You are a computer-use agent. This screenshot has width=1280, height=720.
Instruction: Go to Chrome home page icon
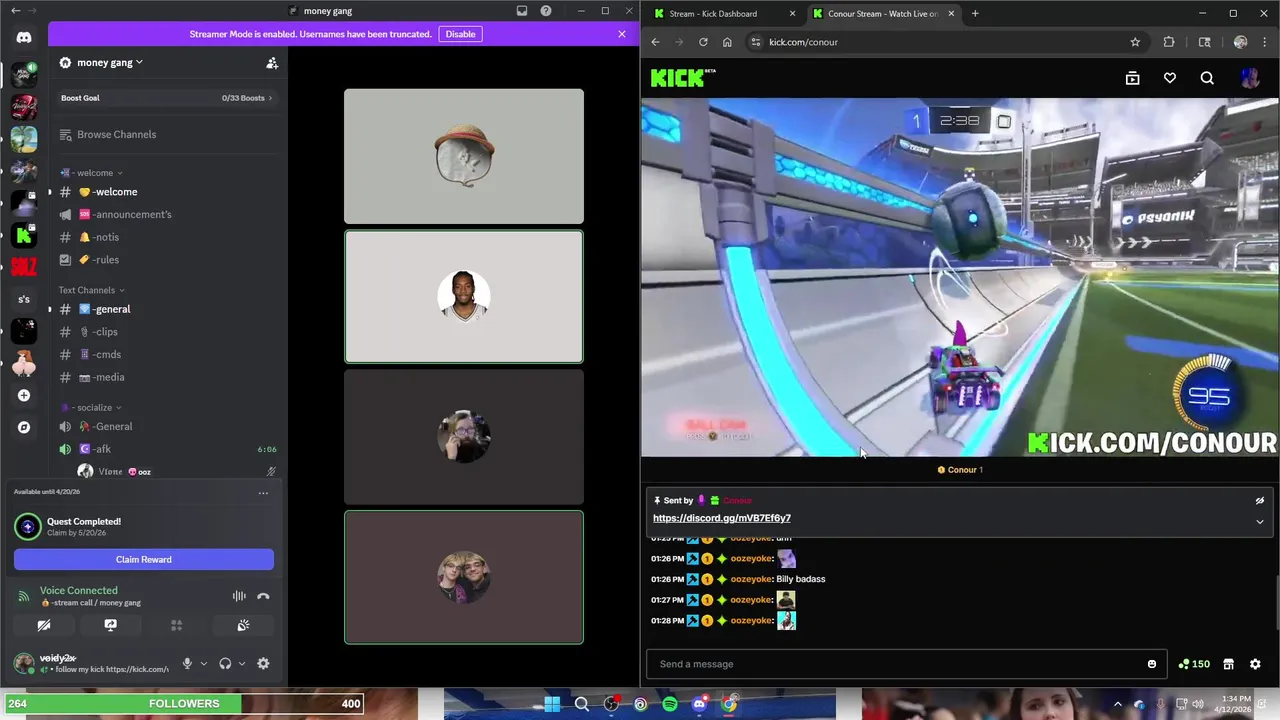click(x=727, y=42)
